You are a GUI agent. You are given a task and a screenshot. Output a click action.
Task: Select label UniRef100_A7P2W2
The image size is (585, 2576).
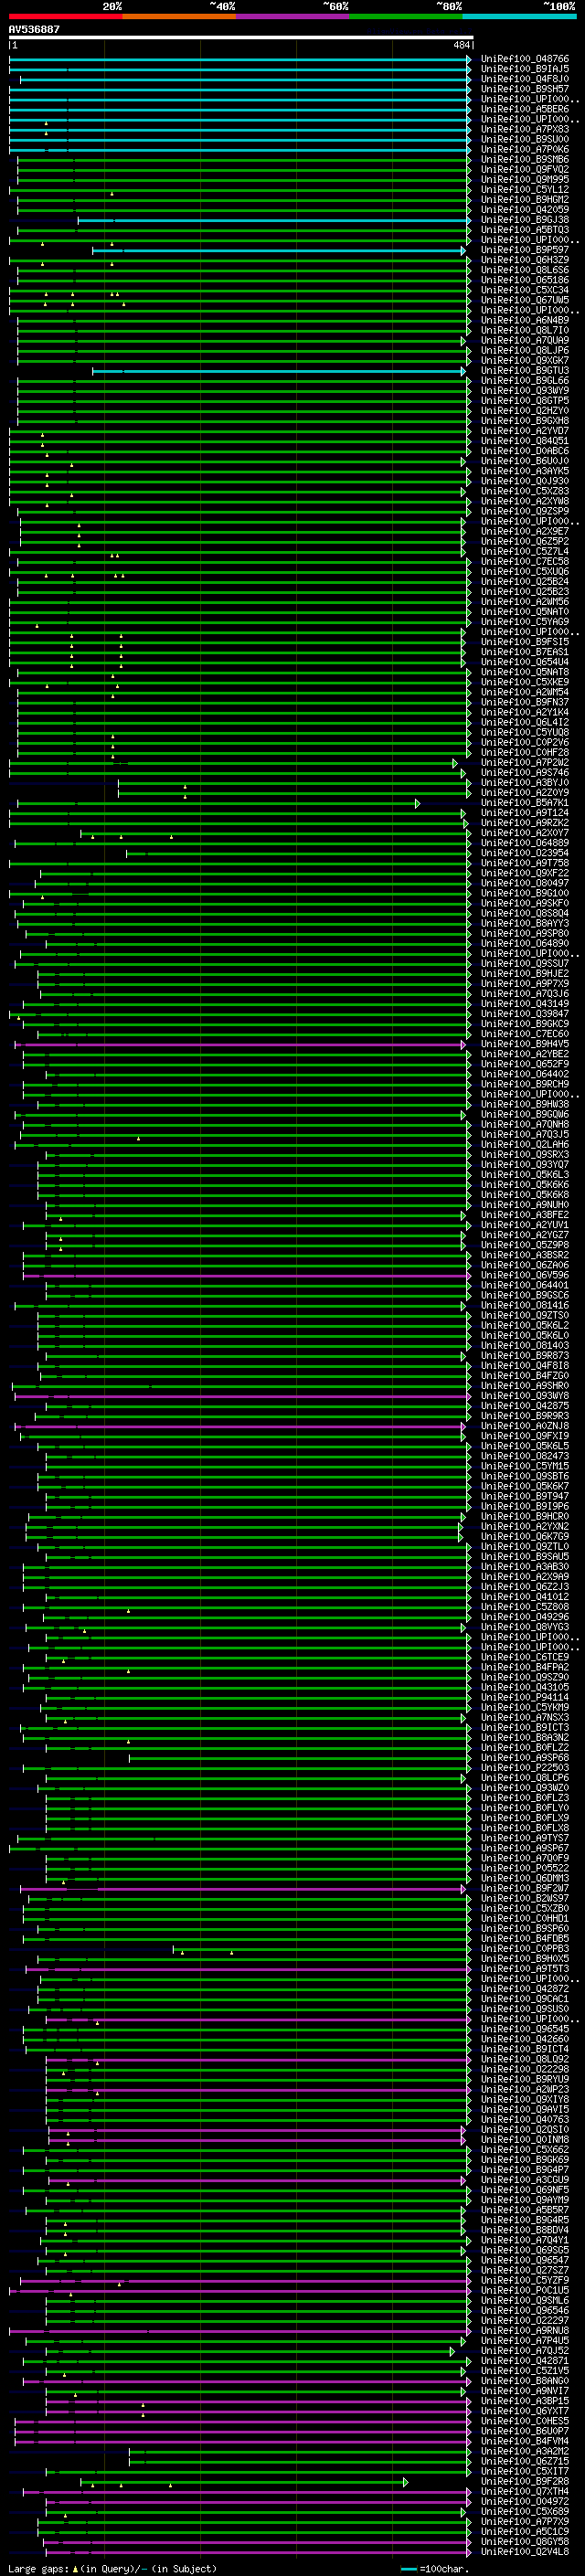(x=525, y=762)
